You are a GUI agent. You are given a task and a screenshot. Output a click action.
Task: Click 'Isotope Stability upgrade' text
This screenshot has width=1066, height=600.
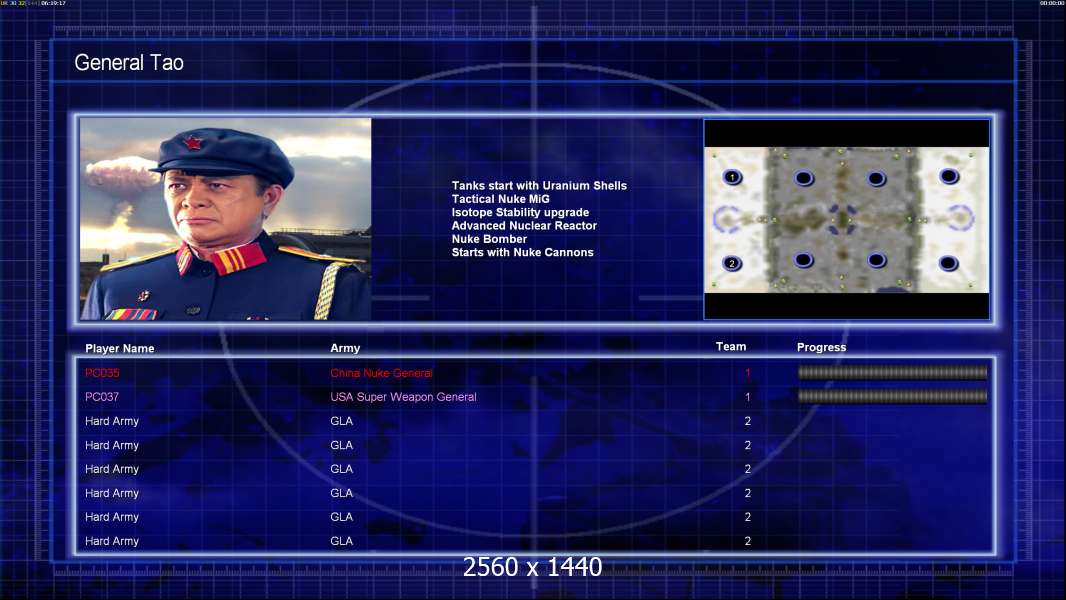pos(520,212)
